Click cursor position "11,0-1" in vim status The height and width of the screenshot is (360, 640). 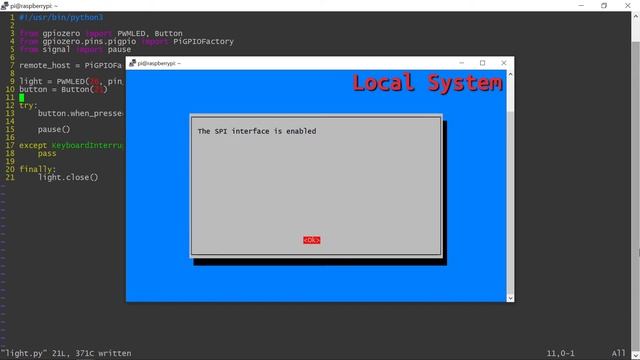pos(561,353)
